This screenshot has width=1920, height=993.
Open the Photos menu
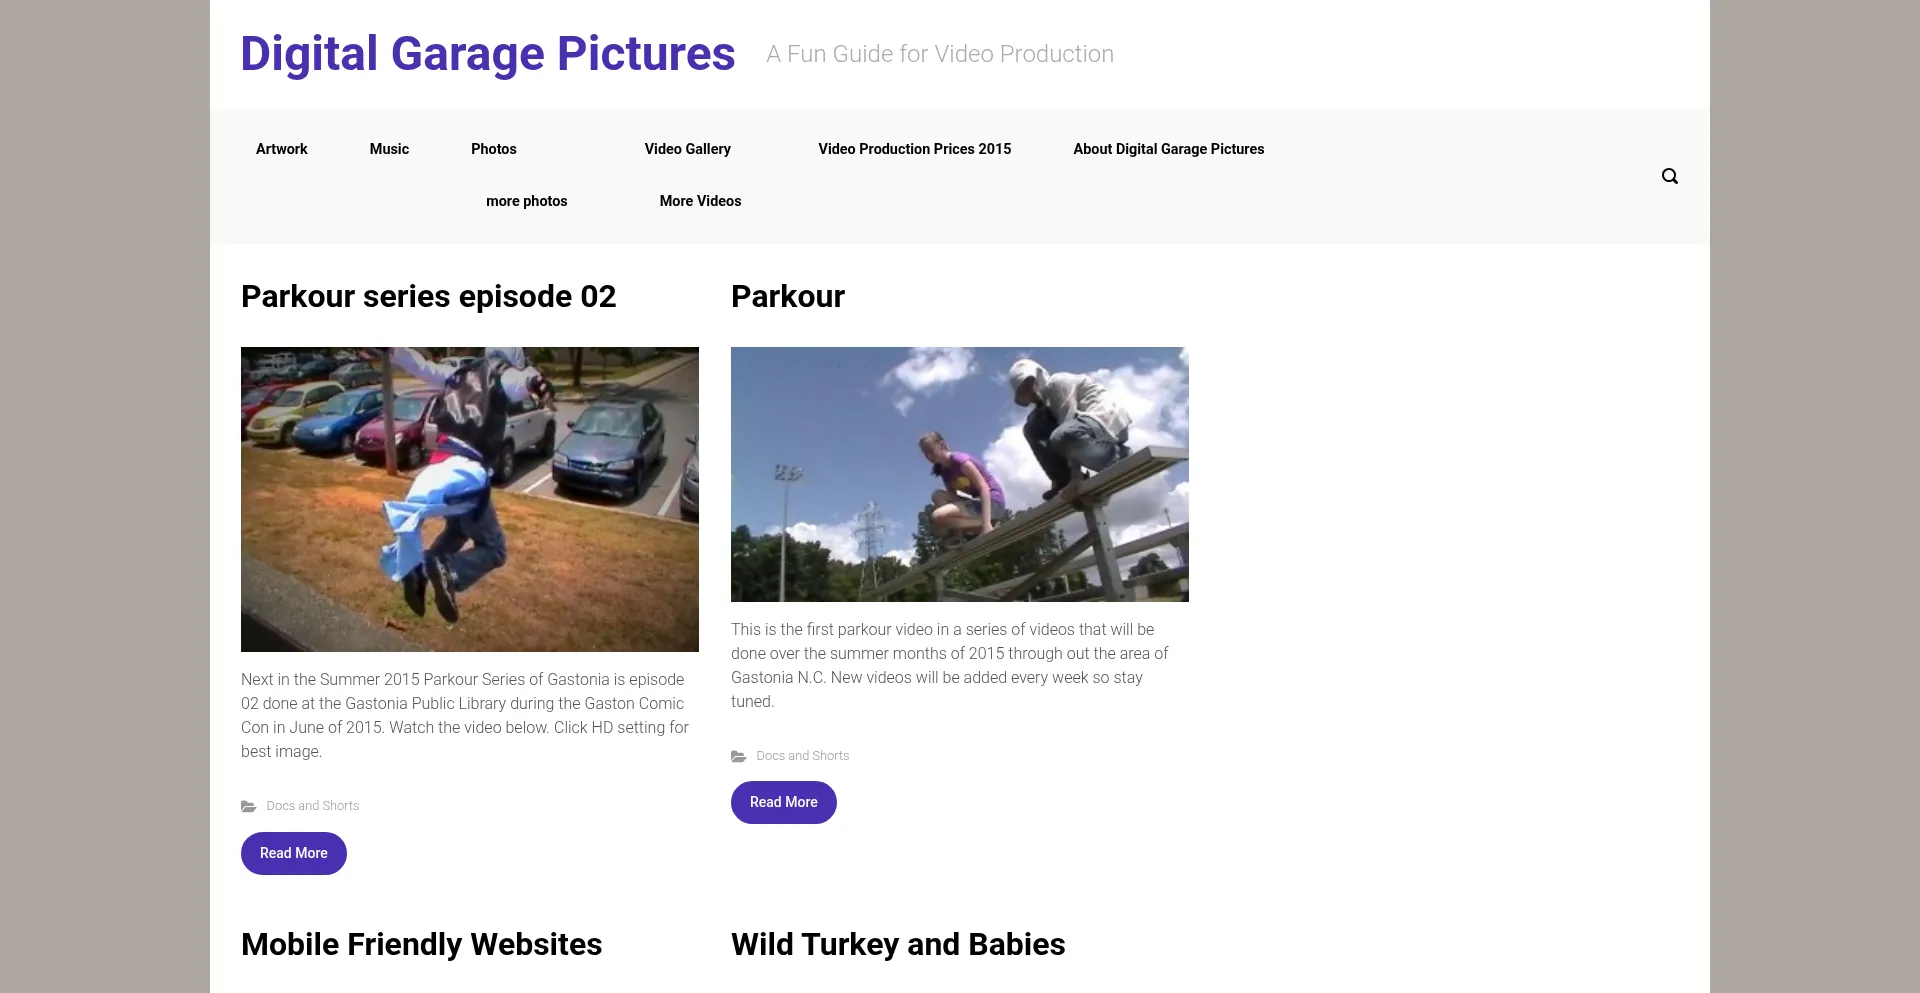pyautogui.click(x=493, y=149)
